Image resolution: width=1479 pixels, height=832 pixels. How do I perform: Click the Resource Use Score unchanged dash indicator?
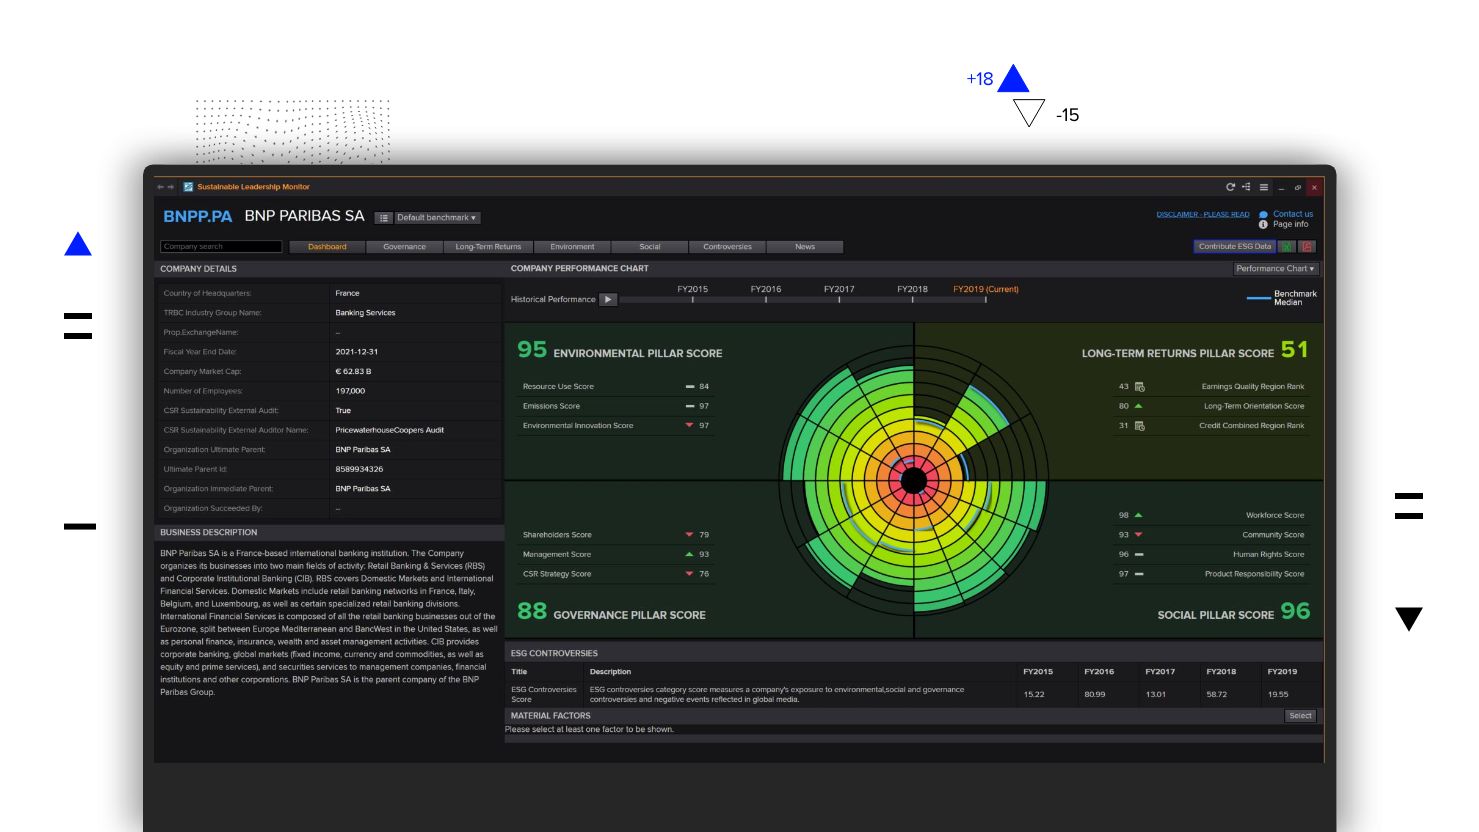click(689, 387)
